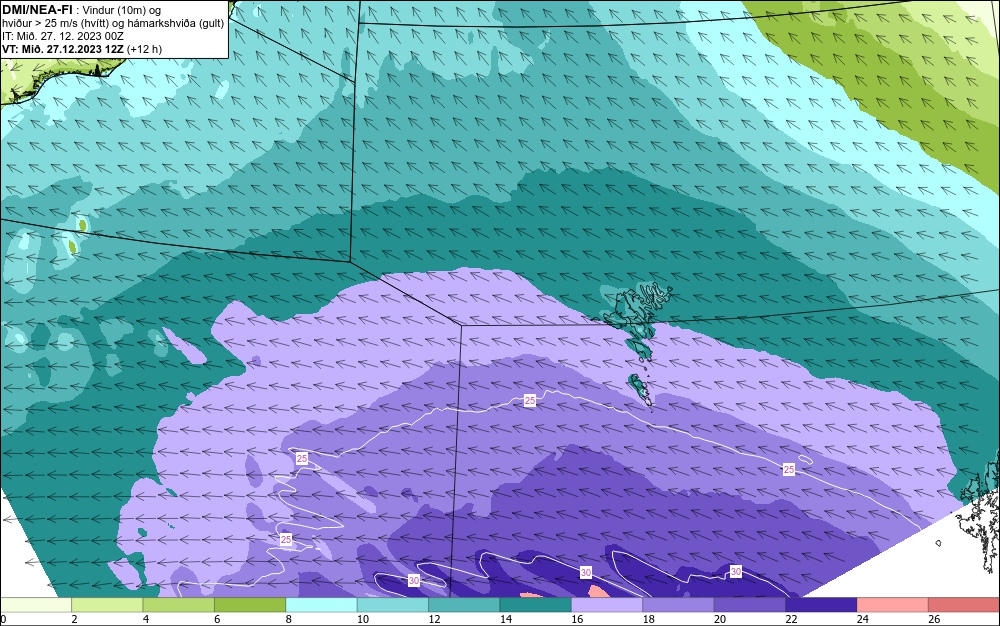Click the "DMI/NEA-FI" title text
Image resolution: width=1000 pixels, height=626 pixels.
click(37, 10)
